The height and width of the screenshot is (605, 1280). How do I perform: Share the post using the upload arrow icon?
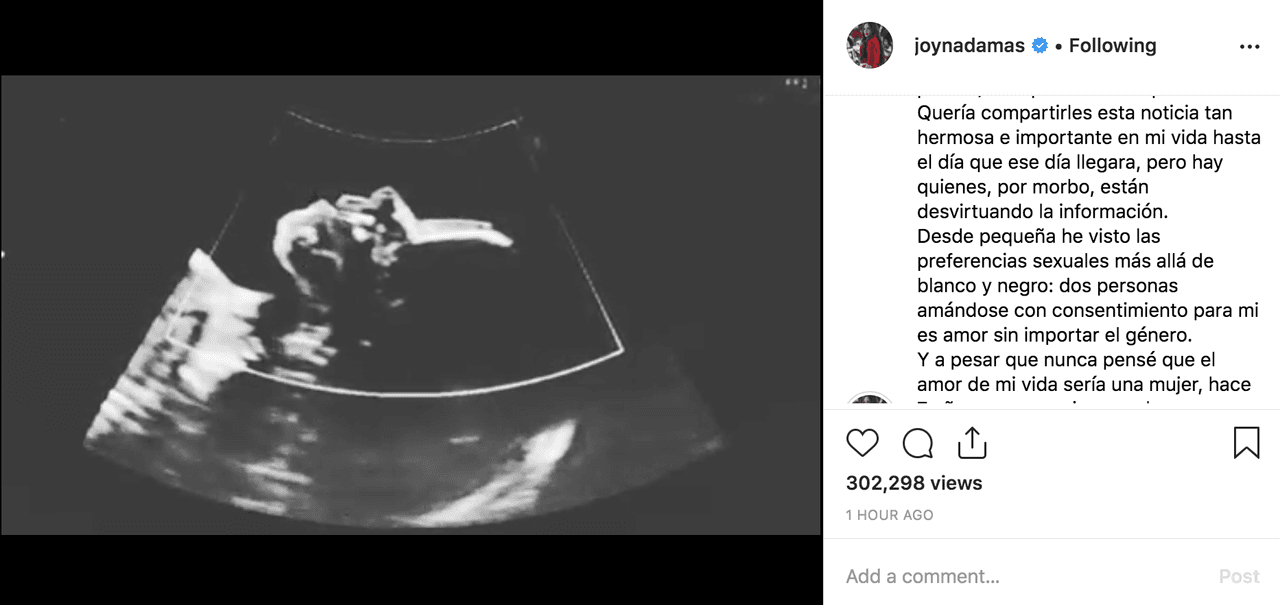tap(972, 442)
